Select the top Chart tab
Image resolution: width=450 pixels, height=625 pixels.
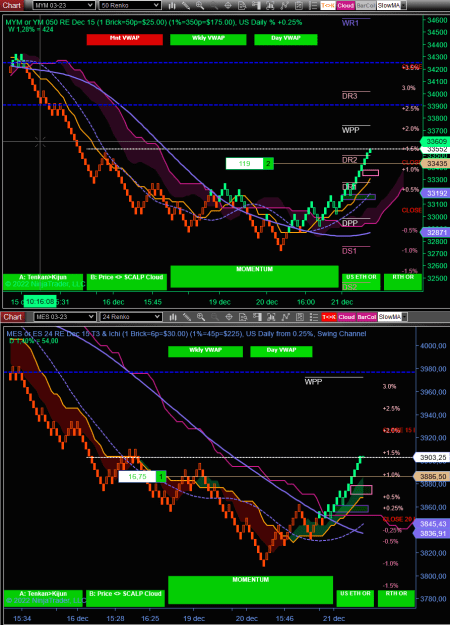(x=12, y=5)
